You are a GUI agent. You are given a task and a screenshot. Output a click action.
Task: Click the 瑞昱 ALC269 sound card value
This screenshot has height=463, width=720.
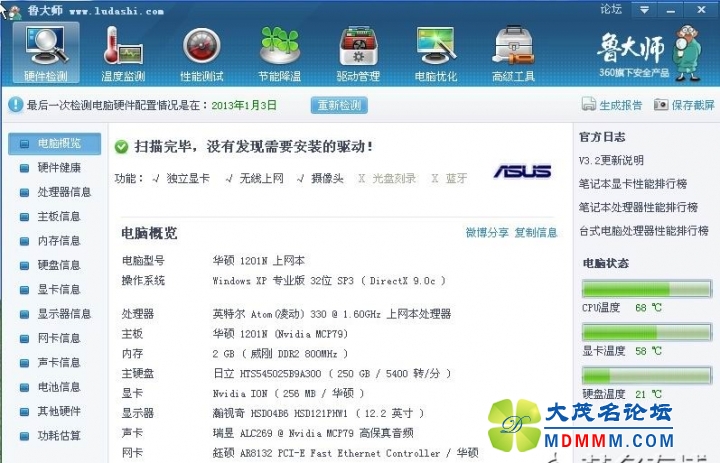point(313,433)
